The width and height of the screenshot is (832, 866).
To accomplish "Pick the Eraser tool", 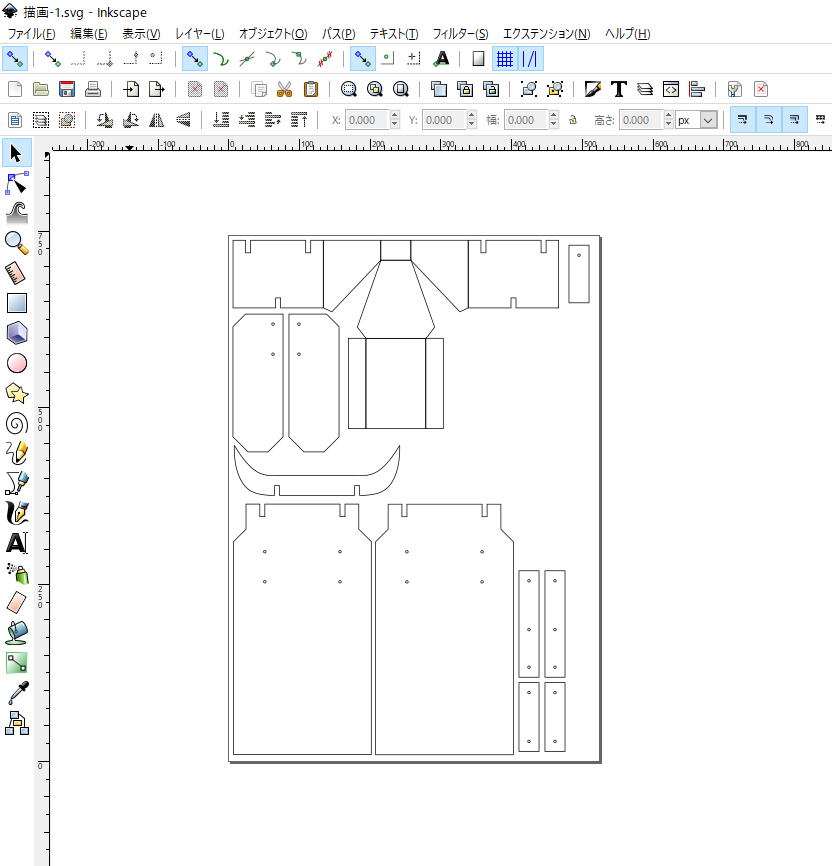I will pos(16,602).
